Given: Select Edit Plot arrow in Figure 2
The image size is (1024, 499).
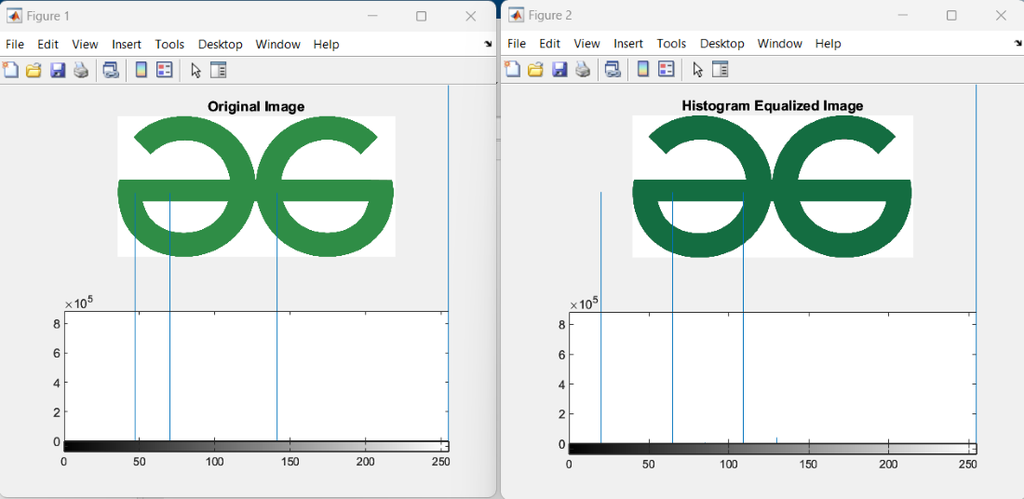Looking at the screenshot, I should click(697, 69).
